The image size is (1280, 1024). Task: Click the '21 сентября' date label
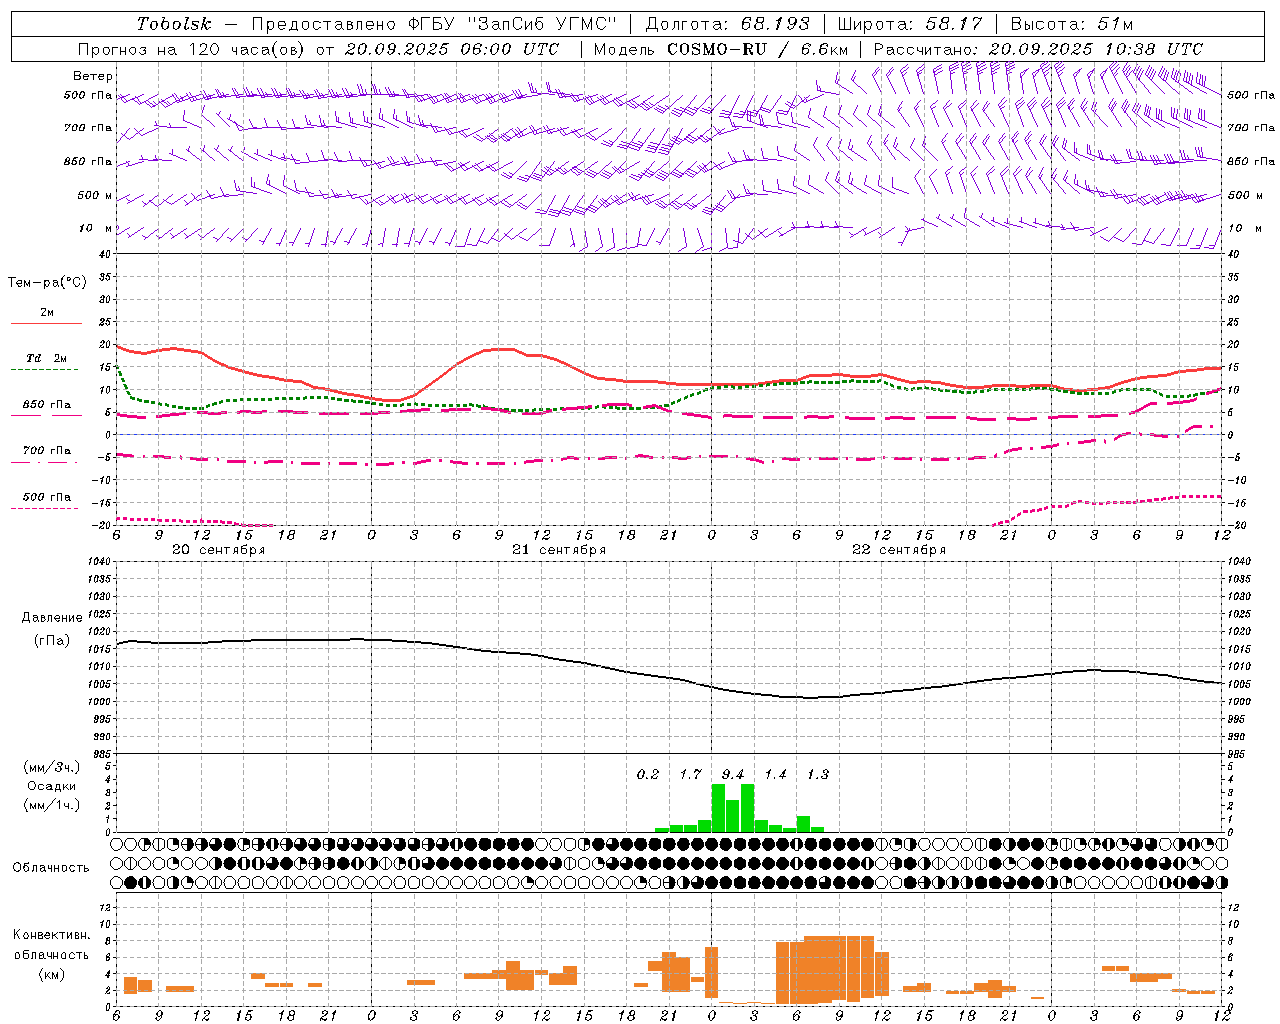pyautogui.click(x=559, y=550)
